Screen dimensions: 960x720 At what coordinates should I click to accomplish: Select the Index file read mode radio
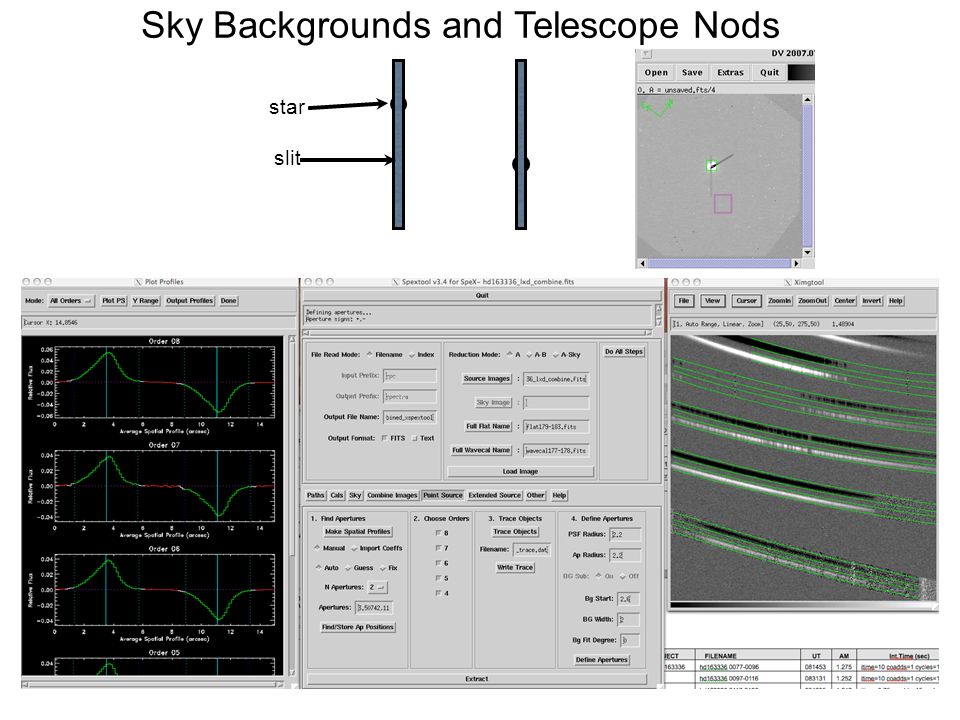pyautogui.click(x=412, y=355)
